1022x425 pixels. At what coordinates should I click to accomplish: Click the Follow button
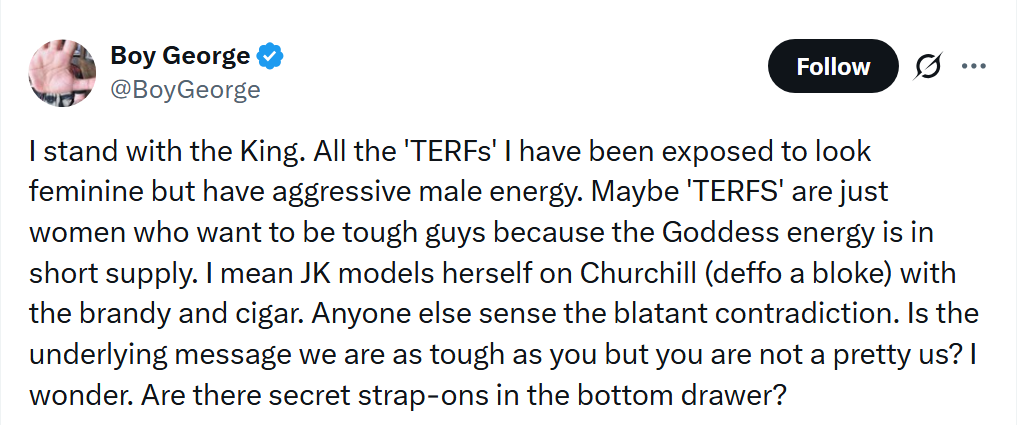click(833, 67)
